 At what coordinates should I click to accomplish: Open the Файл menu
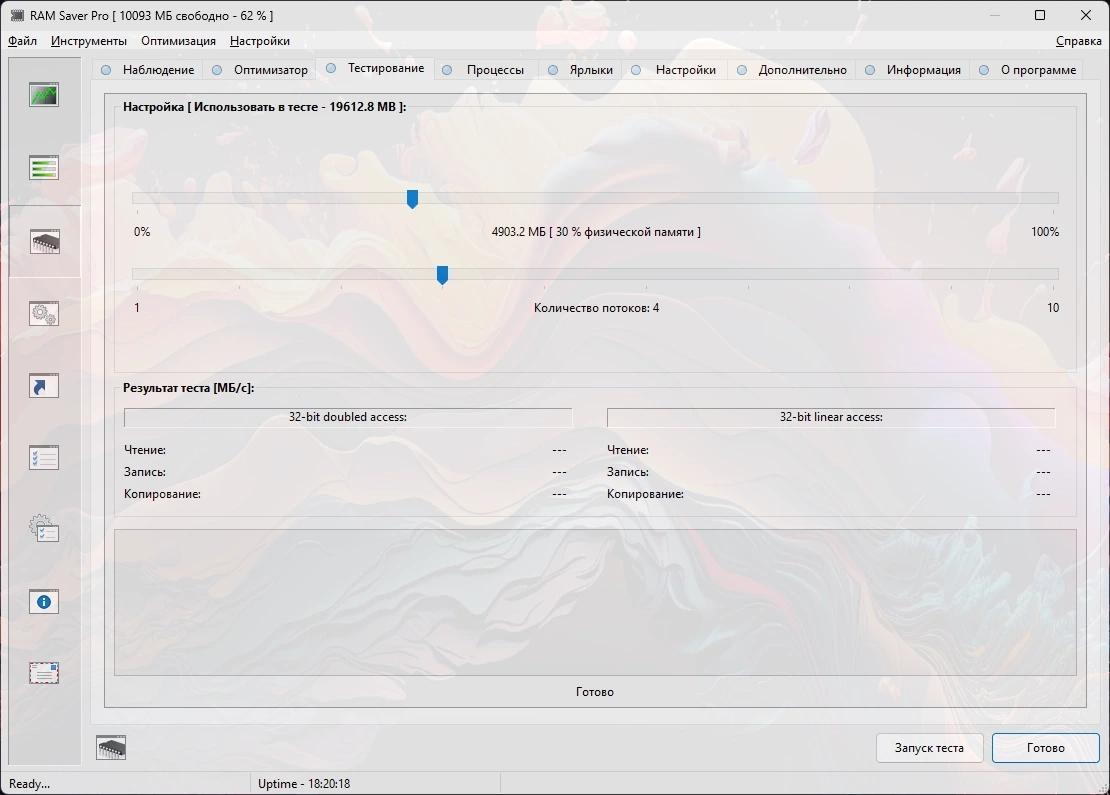tap(23, 41)
